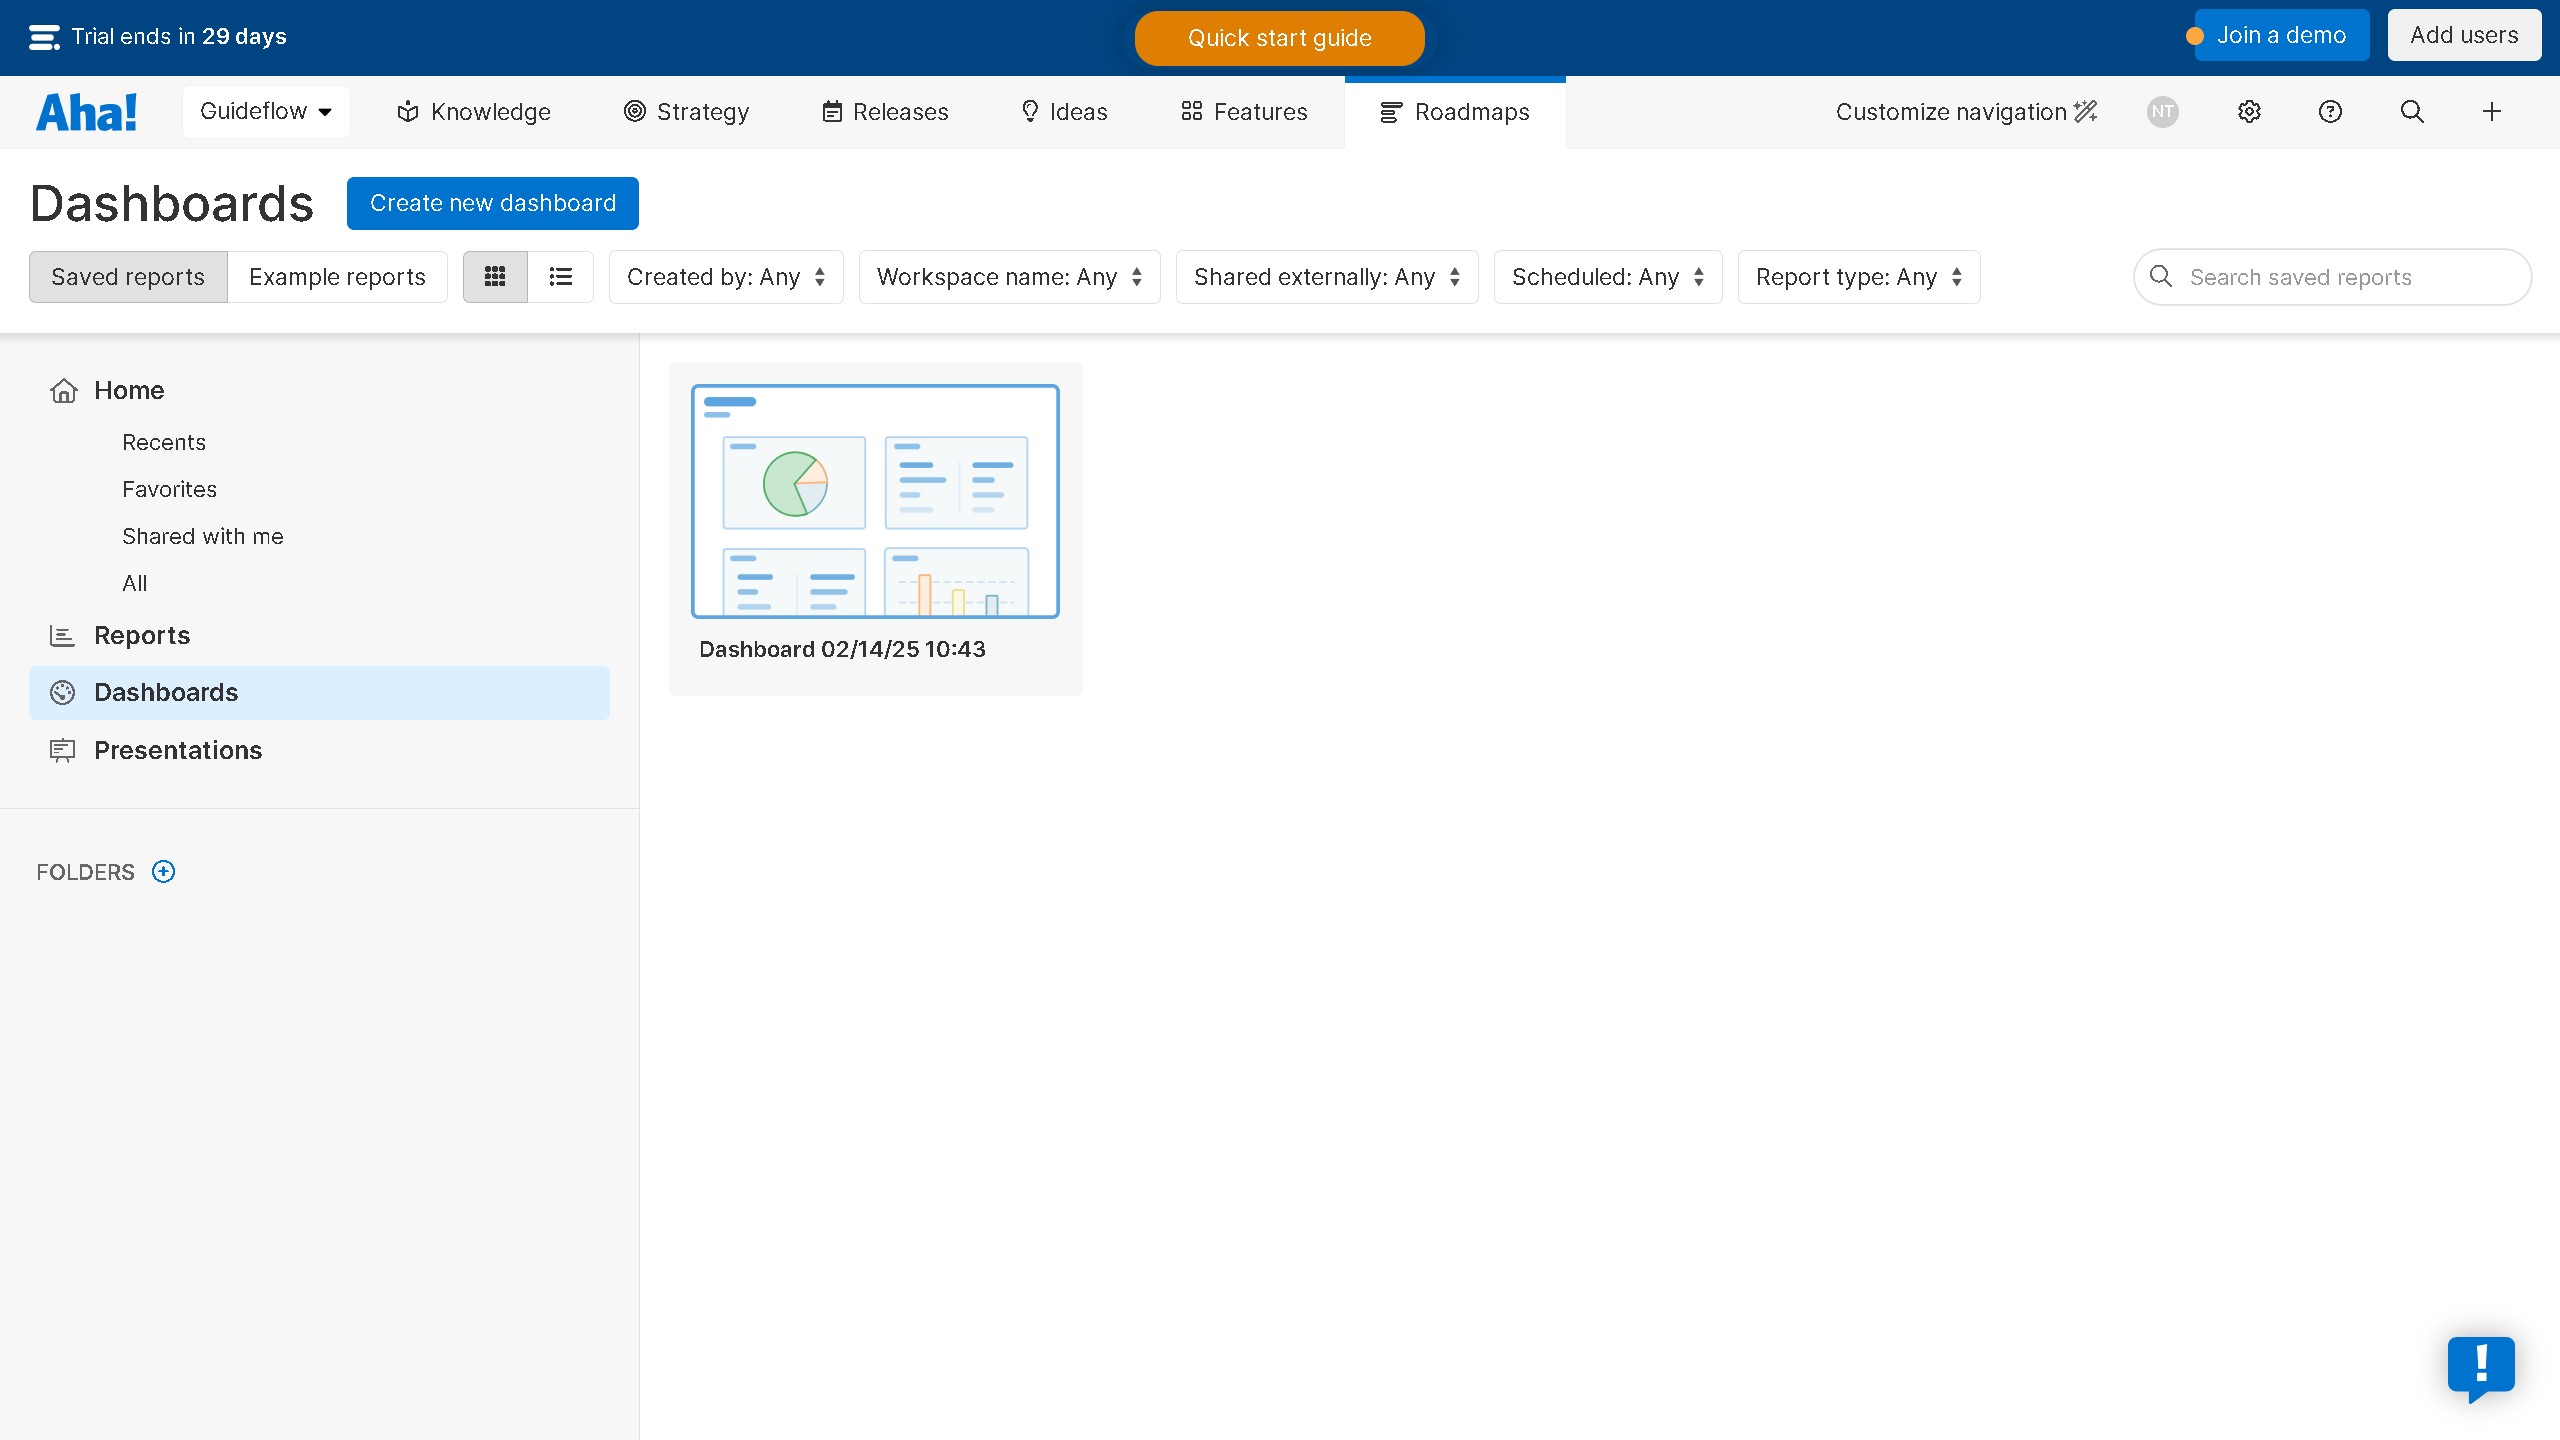Open the Features navigation tab
Image resolution: width=2560 pixels, height=1440 pixels.
click(1244, 112)
